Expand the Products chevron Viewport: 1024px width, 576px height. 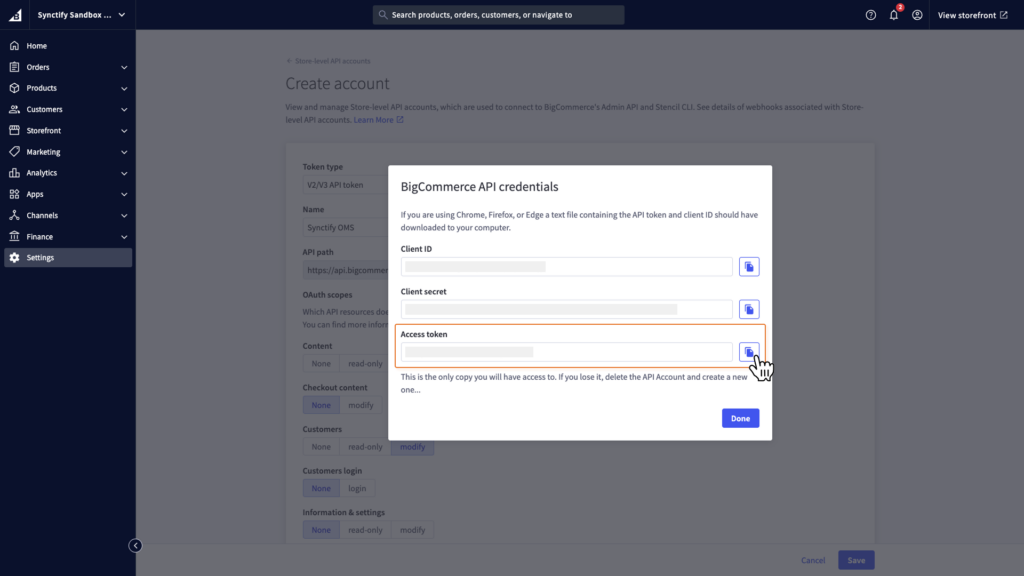124,88
